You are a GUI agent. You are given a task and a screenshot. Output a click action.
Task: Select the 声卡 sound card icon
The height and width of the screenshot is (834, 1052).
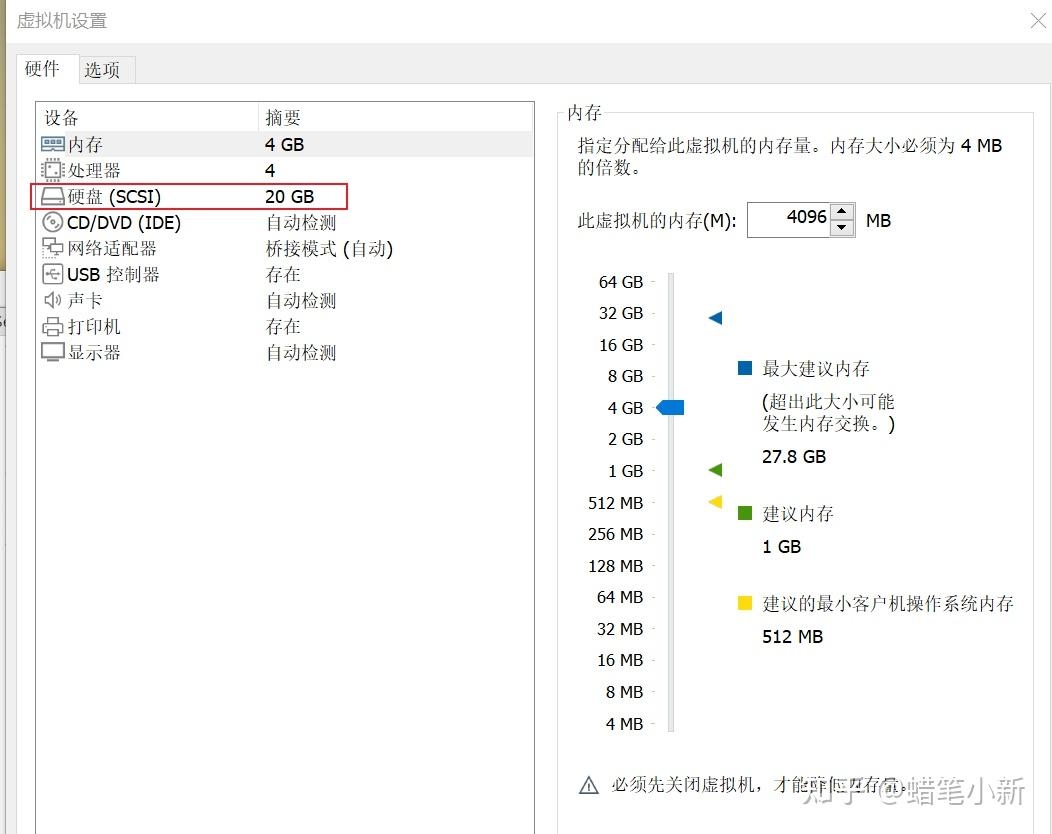coord(52,300)
